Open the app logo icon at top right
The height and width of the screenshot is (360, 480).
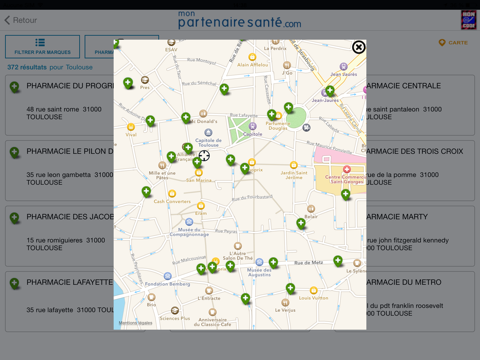[x=468, y=20]
